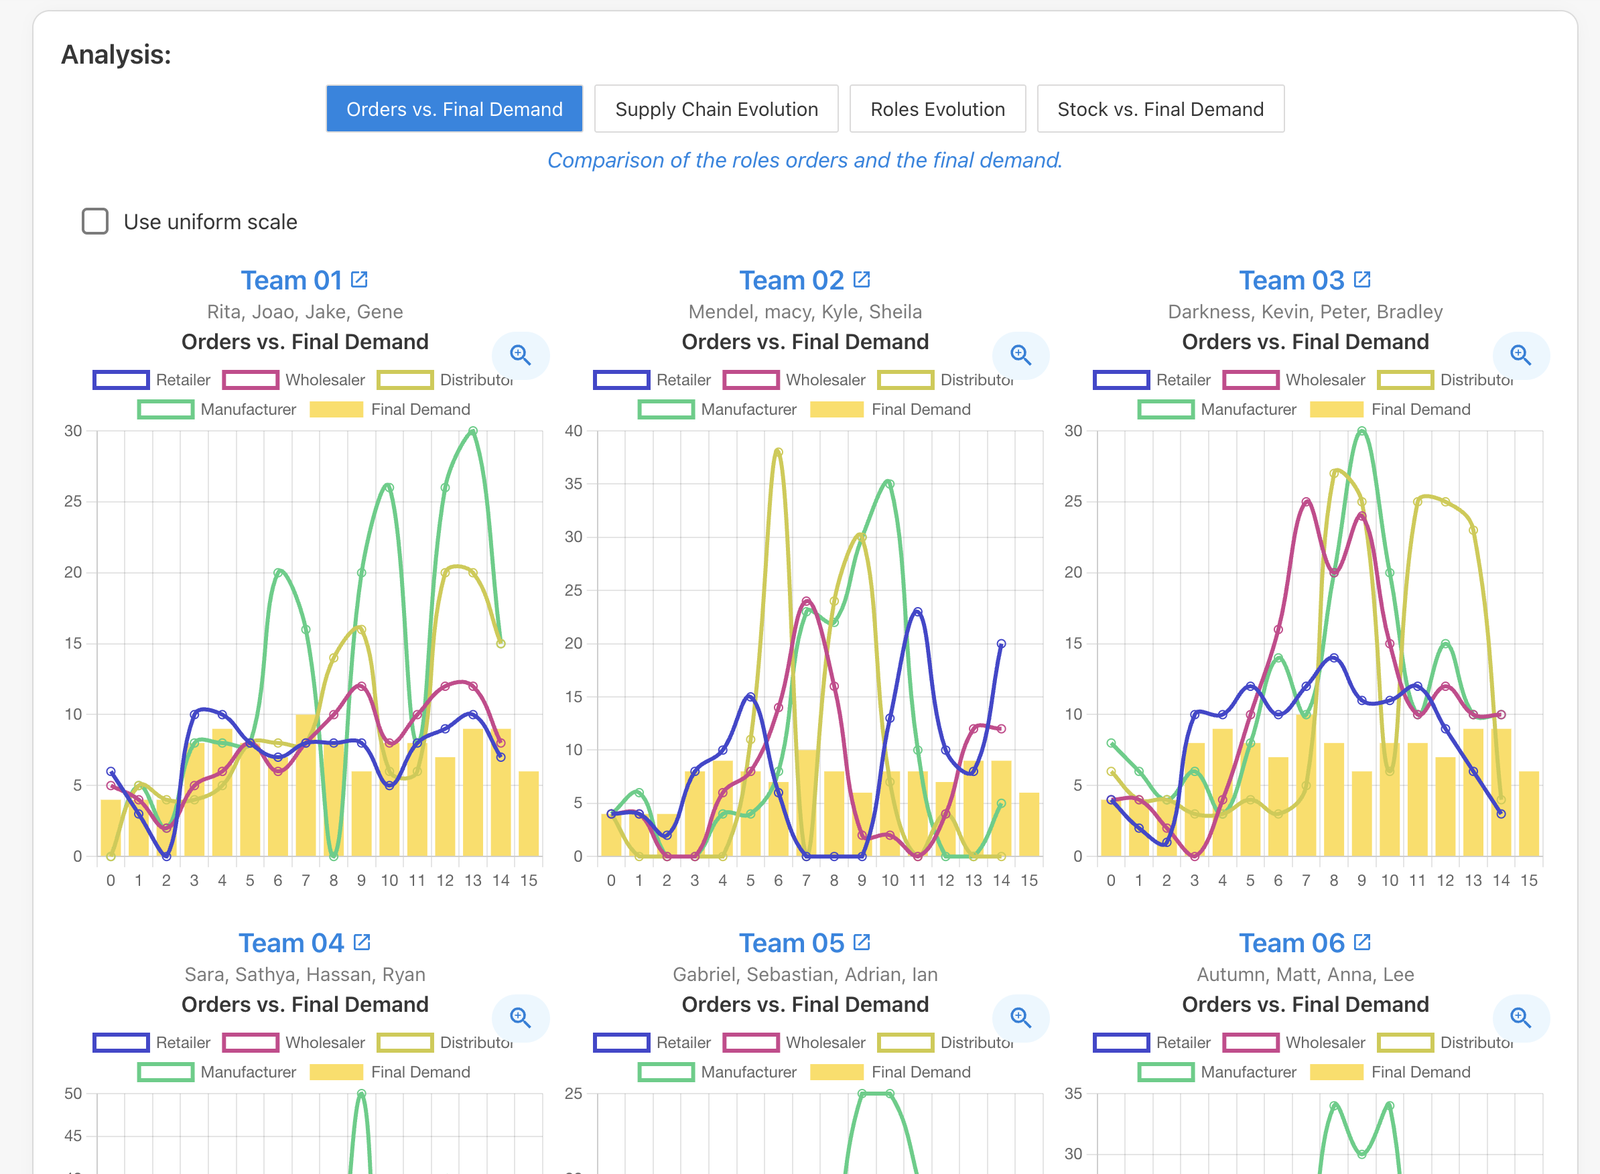This screenshot has width=1600, height=1174.
Task: Toggle Retailer series in Team 05 legend
Action: [652, 1042]
